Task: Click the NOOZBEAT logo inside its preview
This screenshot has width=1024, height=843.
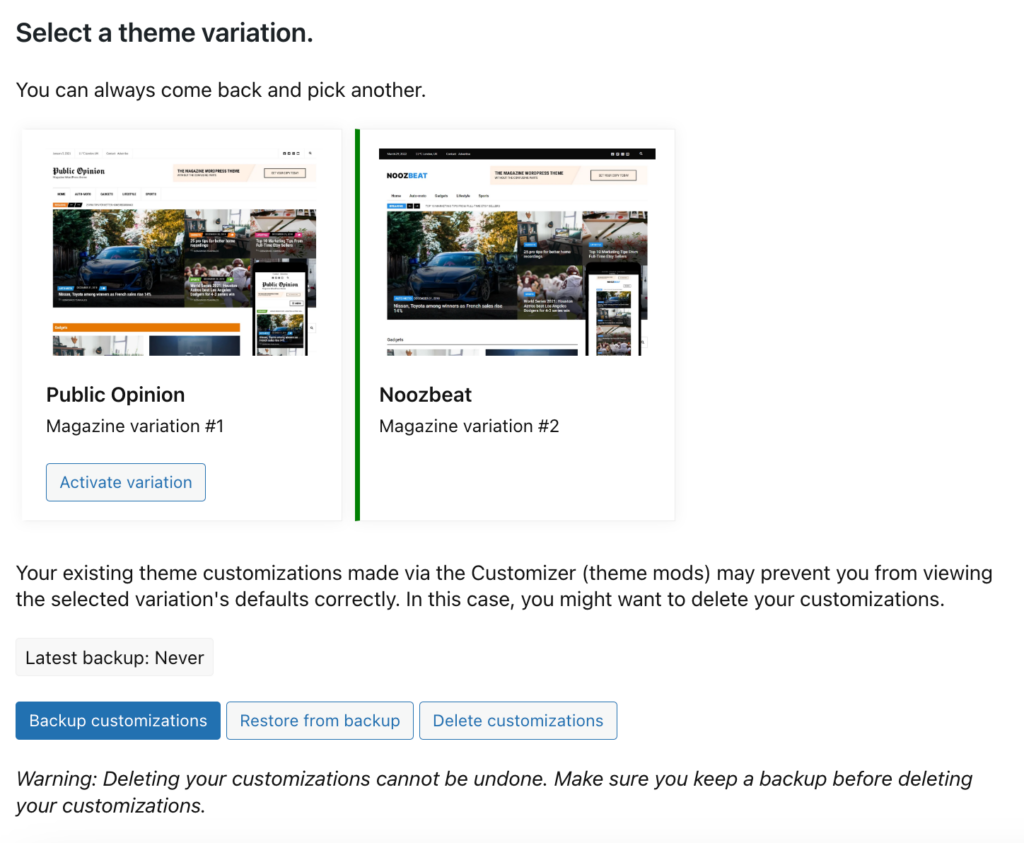Action: pos(406,175)
